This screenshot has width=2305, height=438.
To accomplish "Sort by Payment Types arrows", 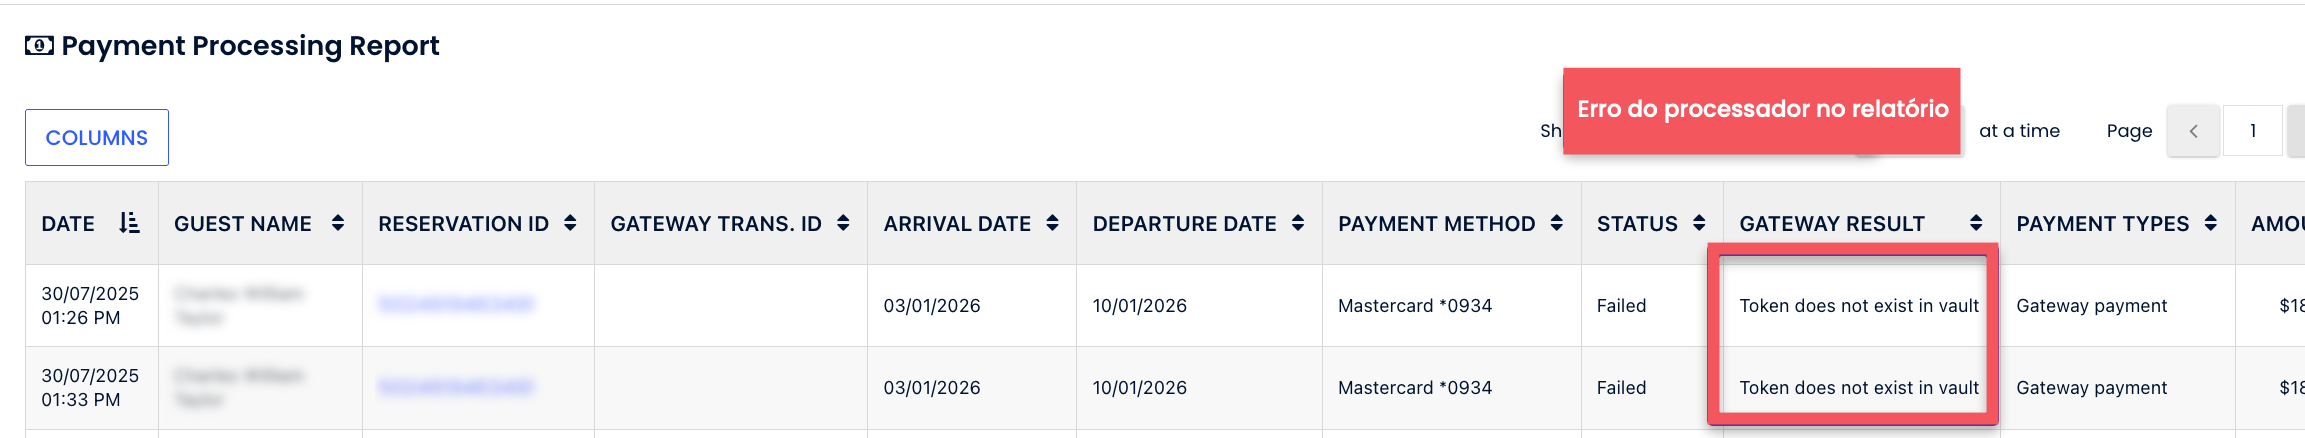I will point(2211,223).
